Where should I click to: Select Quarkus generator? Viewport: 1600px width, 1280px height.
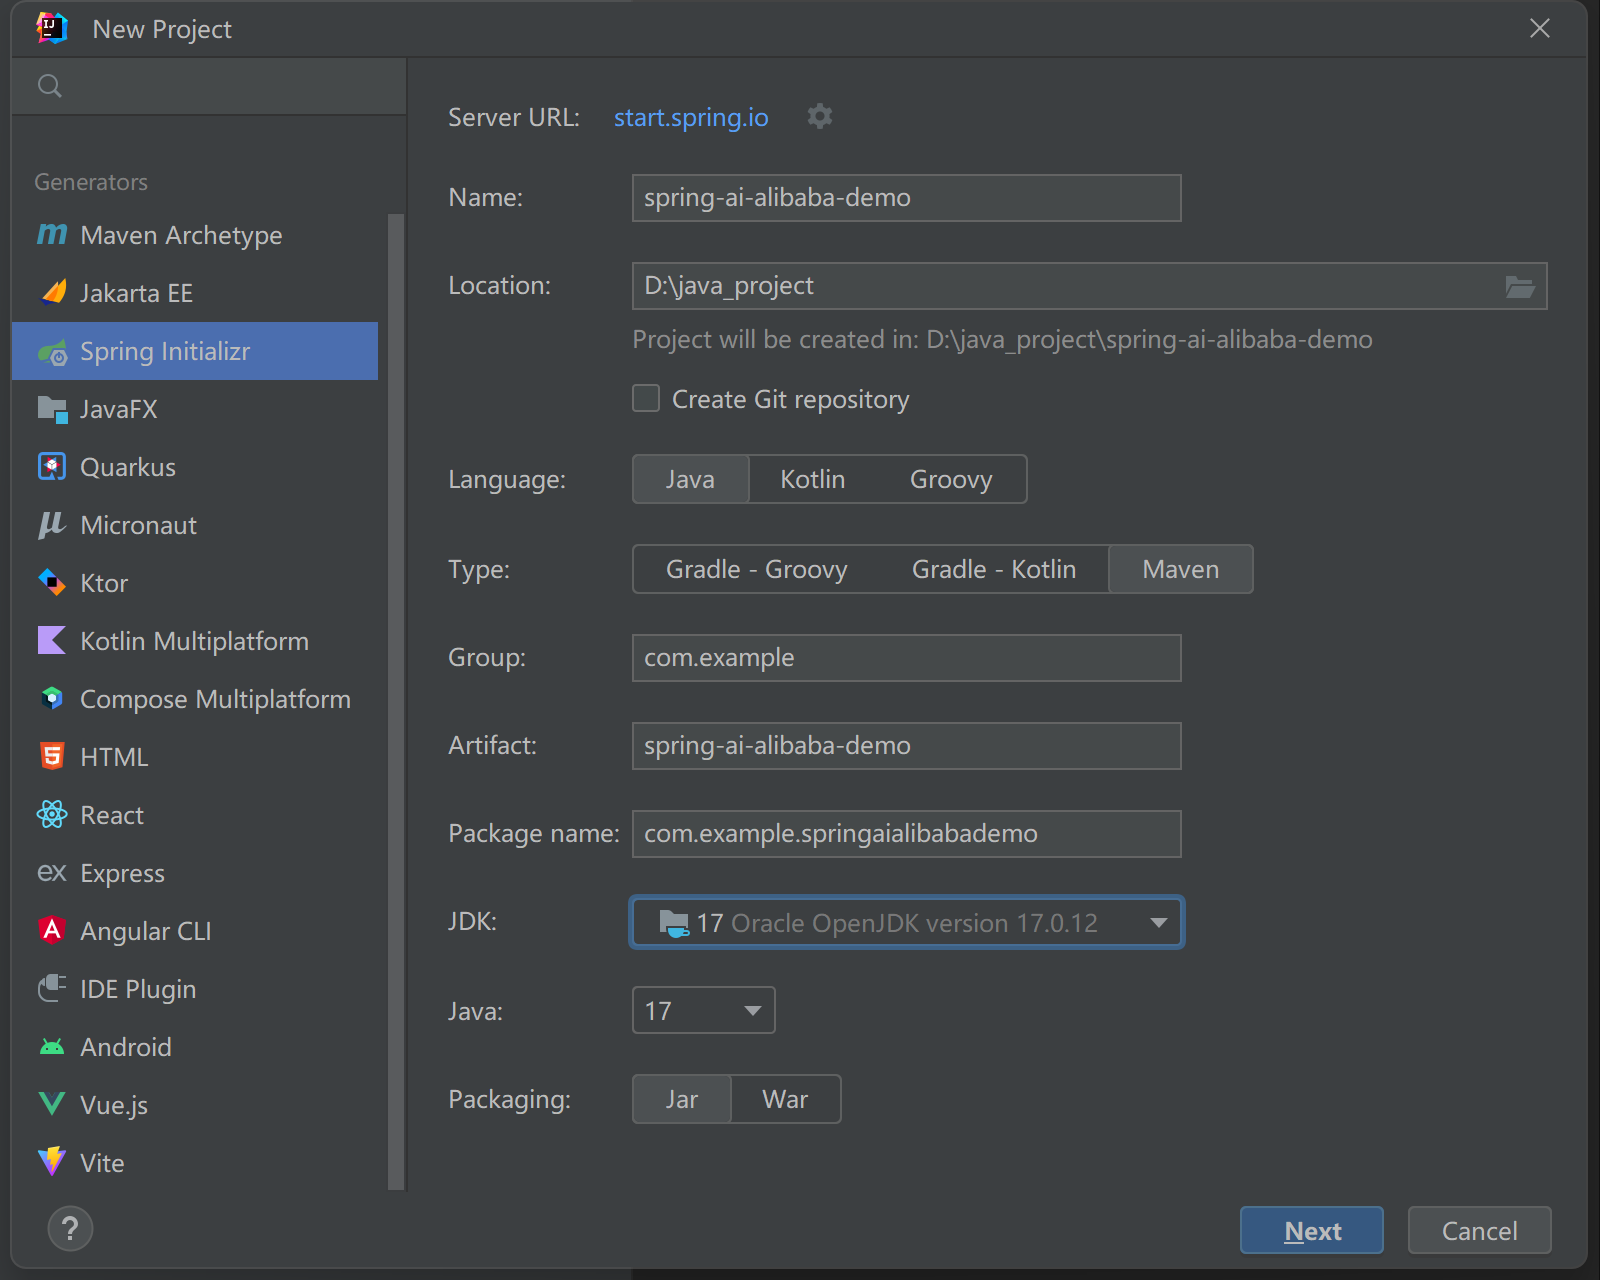coord(195,467)
